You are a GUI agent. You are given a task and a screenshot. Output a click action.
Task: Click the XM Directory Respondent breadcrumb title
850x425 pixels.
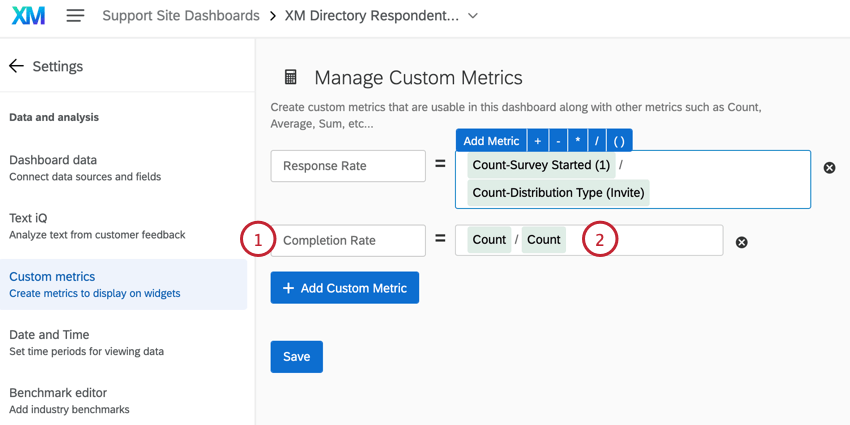click(372, 16)
